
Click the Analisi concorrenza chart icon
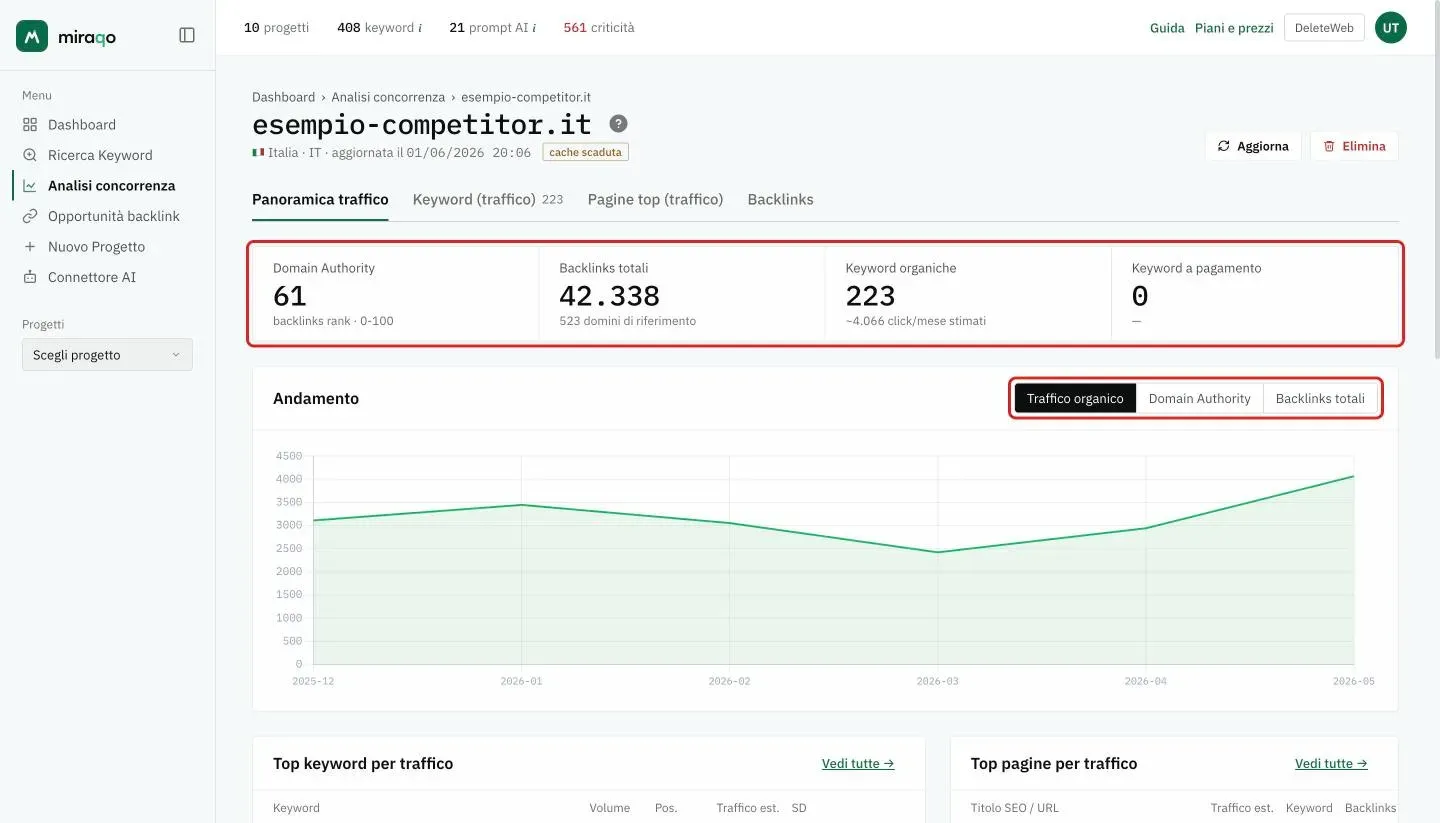(30, 186)
